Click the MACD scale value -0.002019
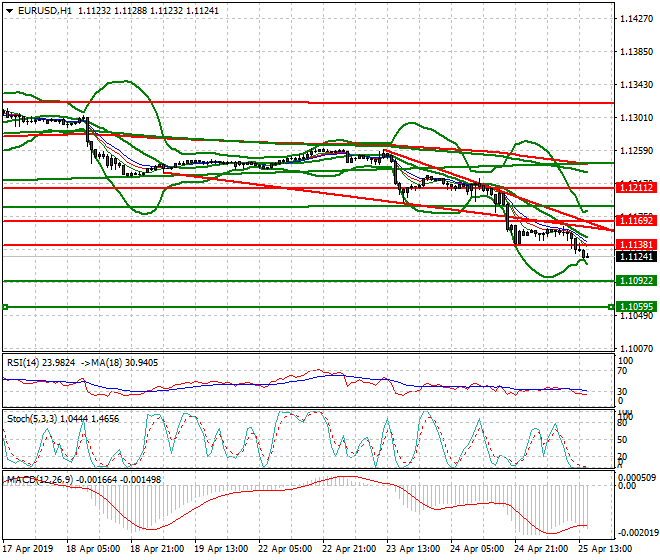Viewport: 660px width, 560px height. click(638, 533)
